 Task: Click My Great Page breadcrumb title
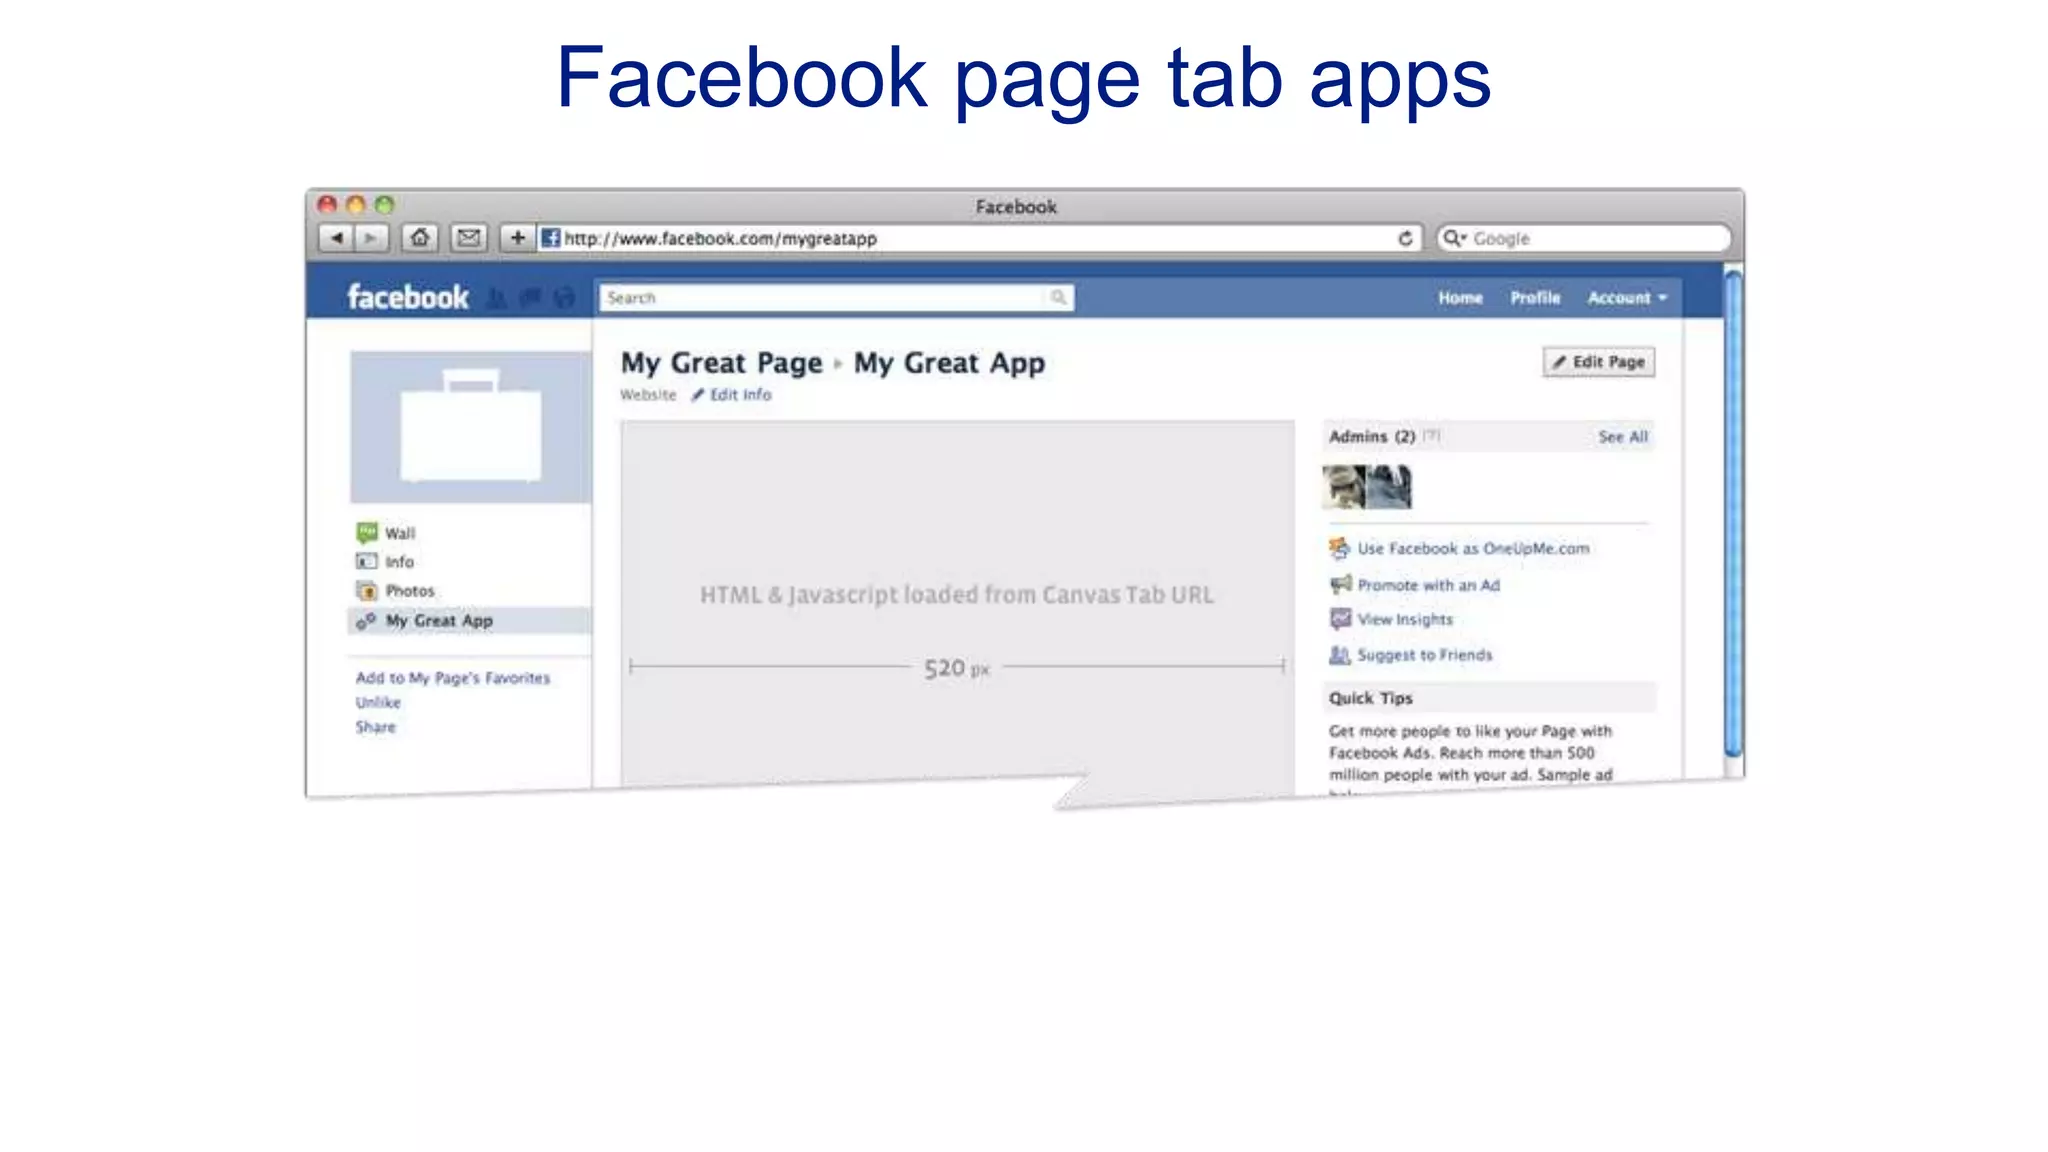tap(721, 363)
